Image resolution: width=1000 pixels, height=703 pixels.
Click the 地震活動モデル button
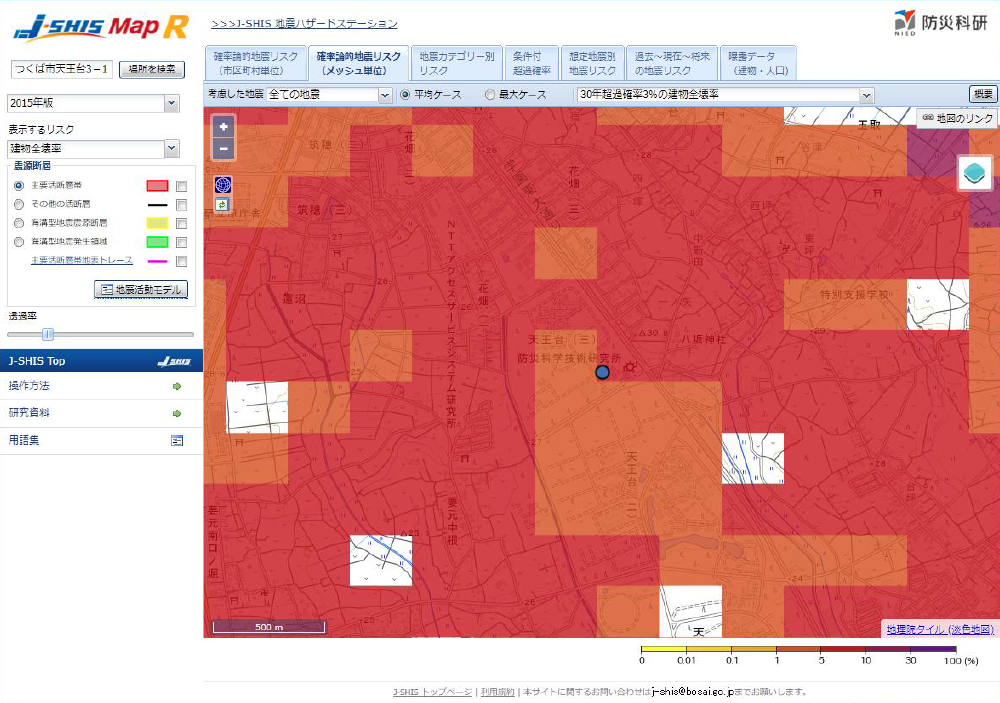(x=141, y=289)
